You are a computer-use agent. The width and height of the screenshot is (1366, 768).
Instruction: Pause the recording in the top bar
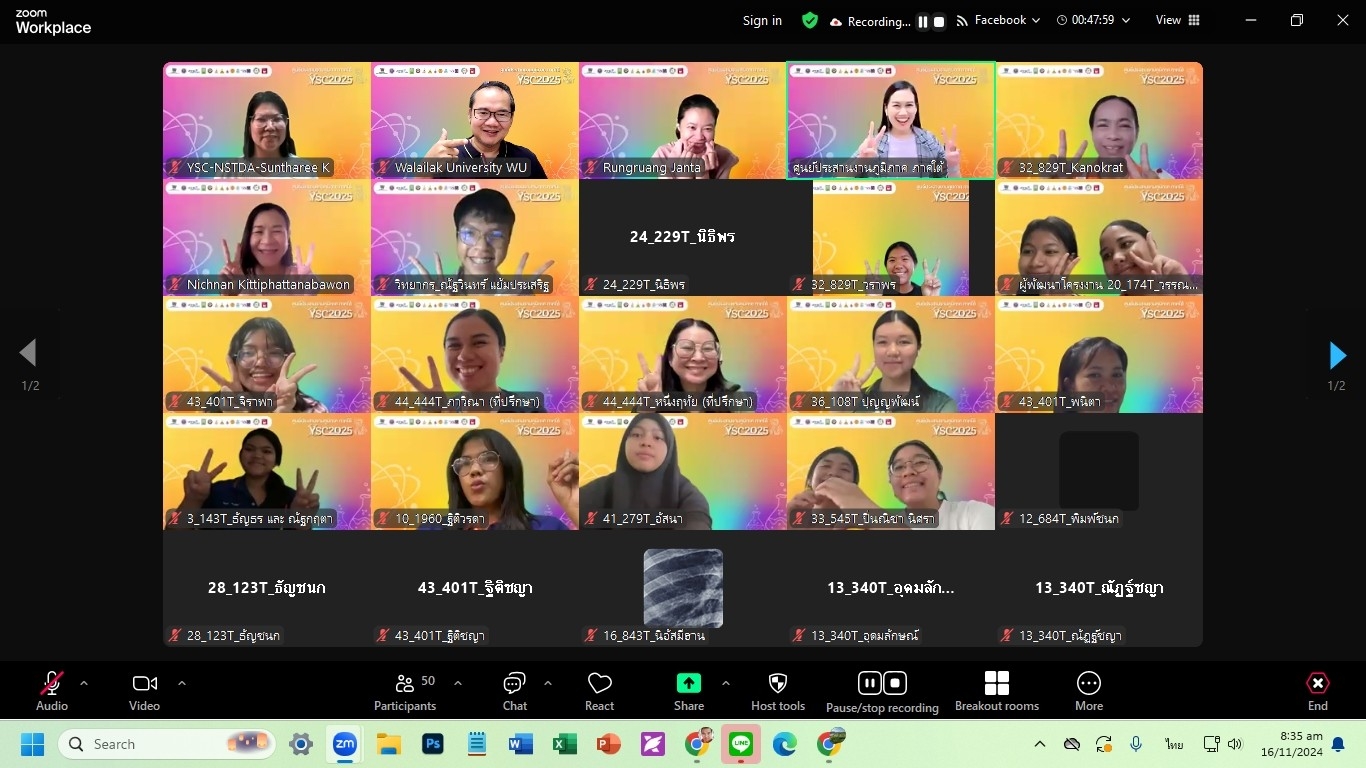[923, 21]
